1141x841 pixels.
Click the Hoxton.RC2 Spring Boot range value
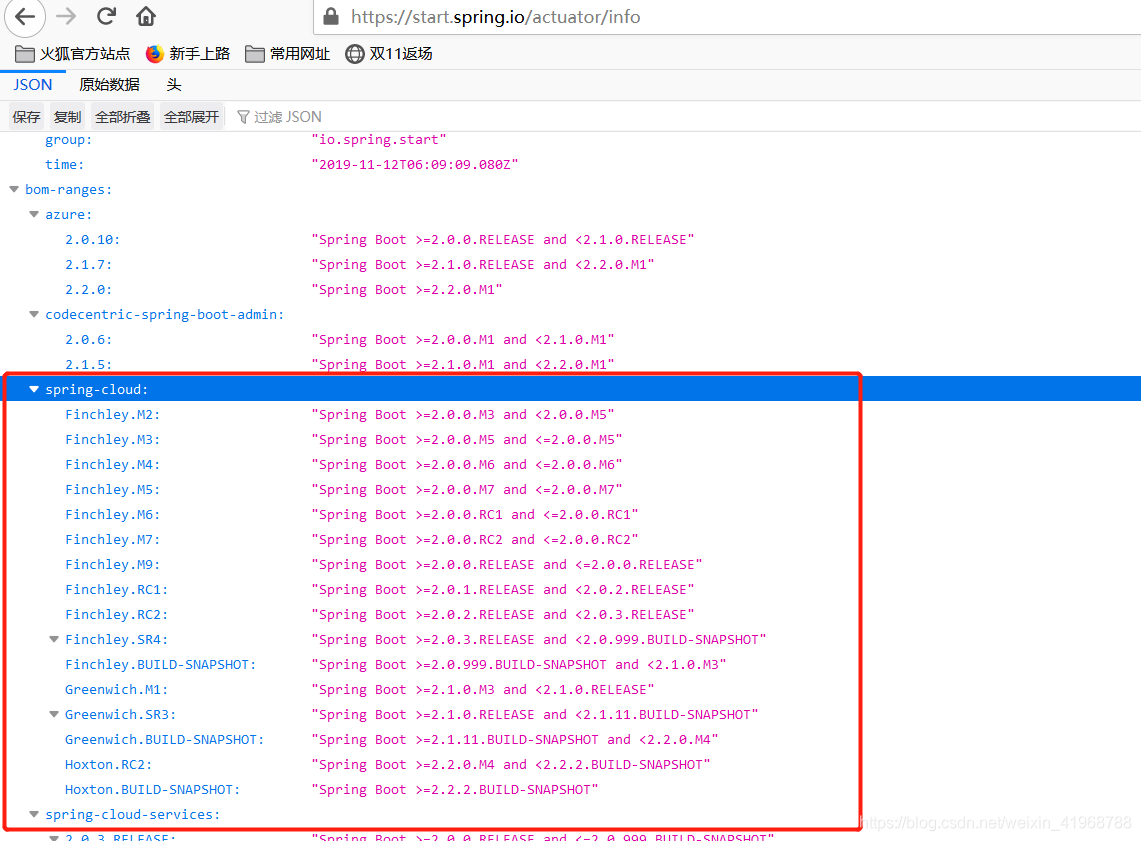click(x=511, y=765)
